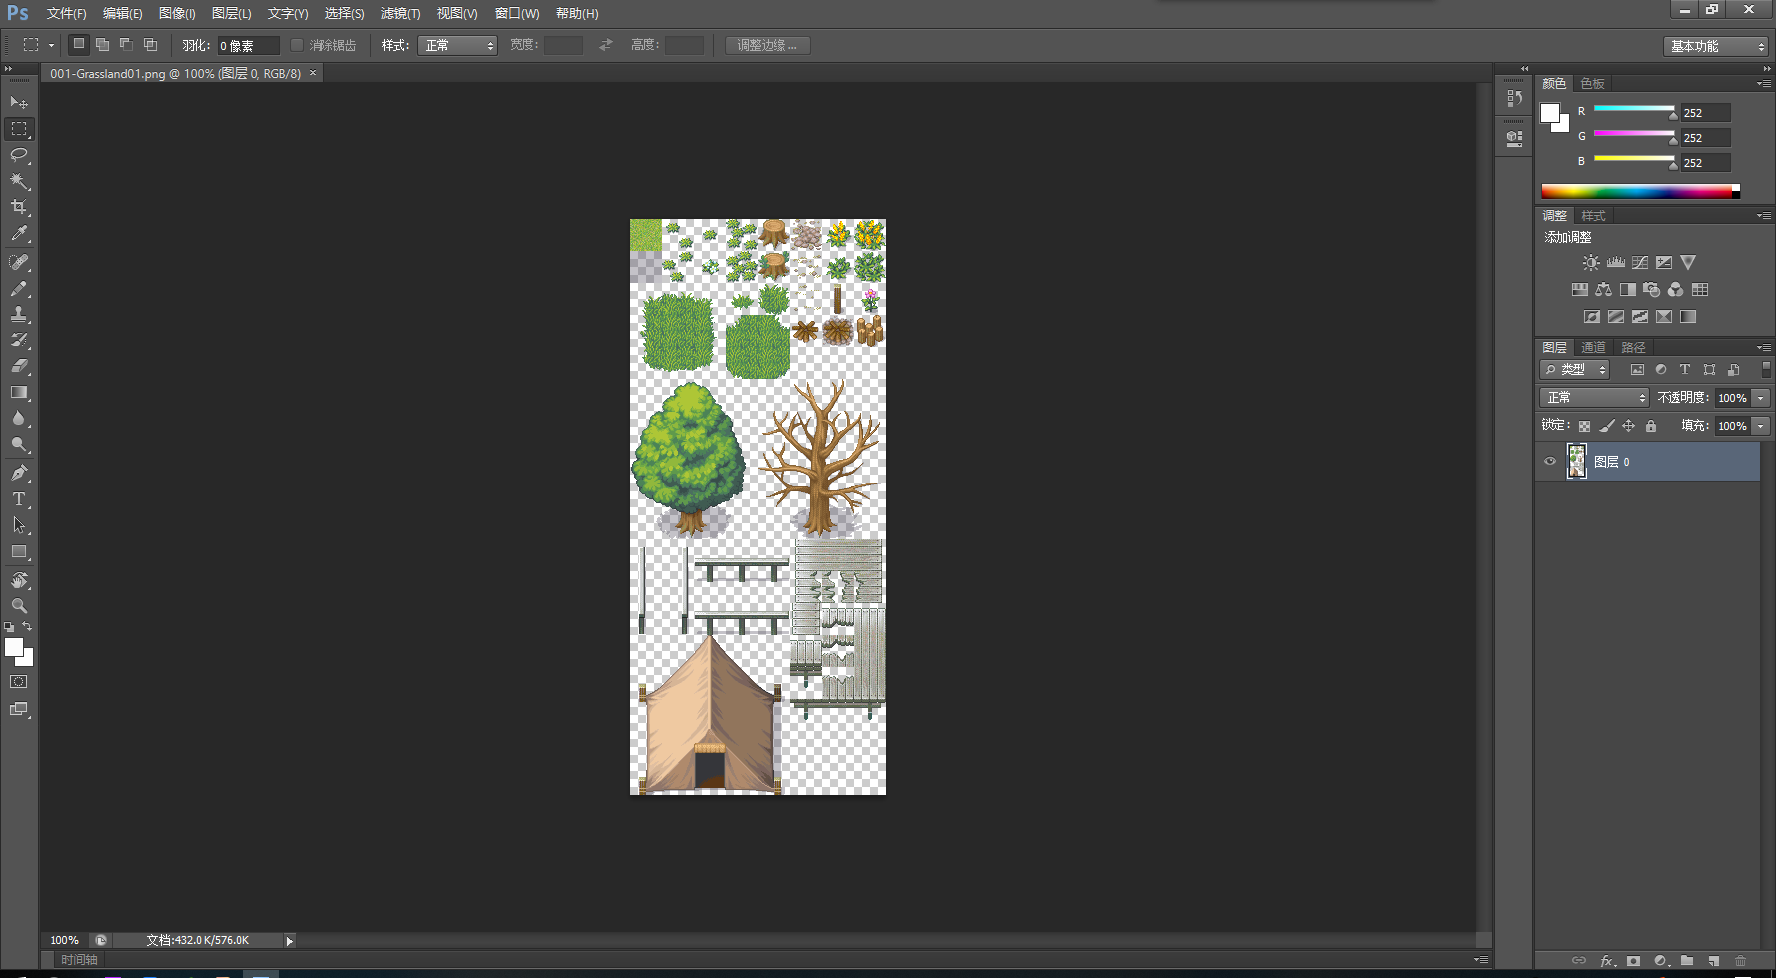The image size is (1776, 978).
Task: Select the Zoom tool
Action: pyautogui.click(x=19, y=606)
